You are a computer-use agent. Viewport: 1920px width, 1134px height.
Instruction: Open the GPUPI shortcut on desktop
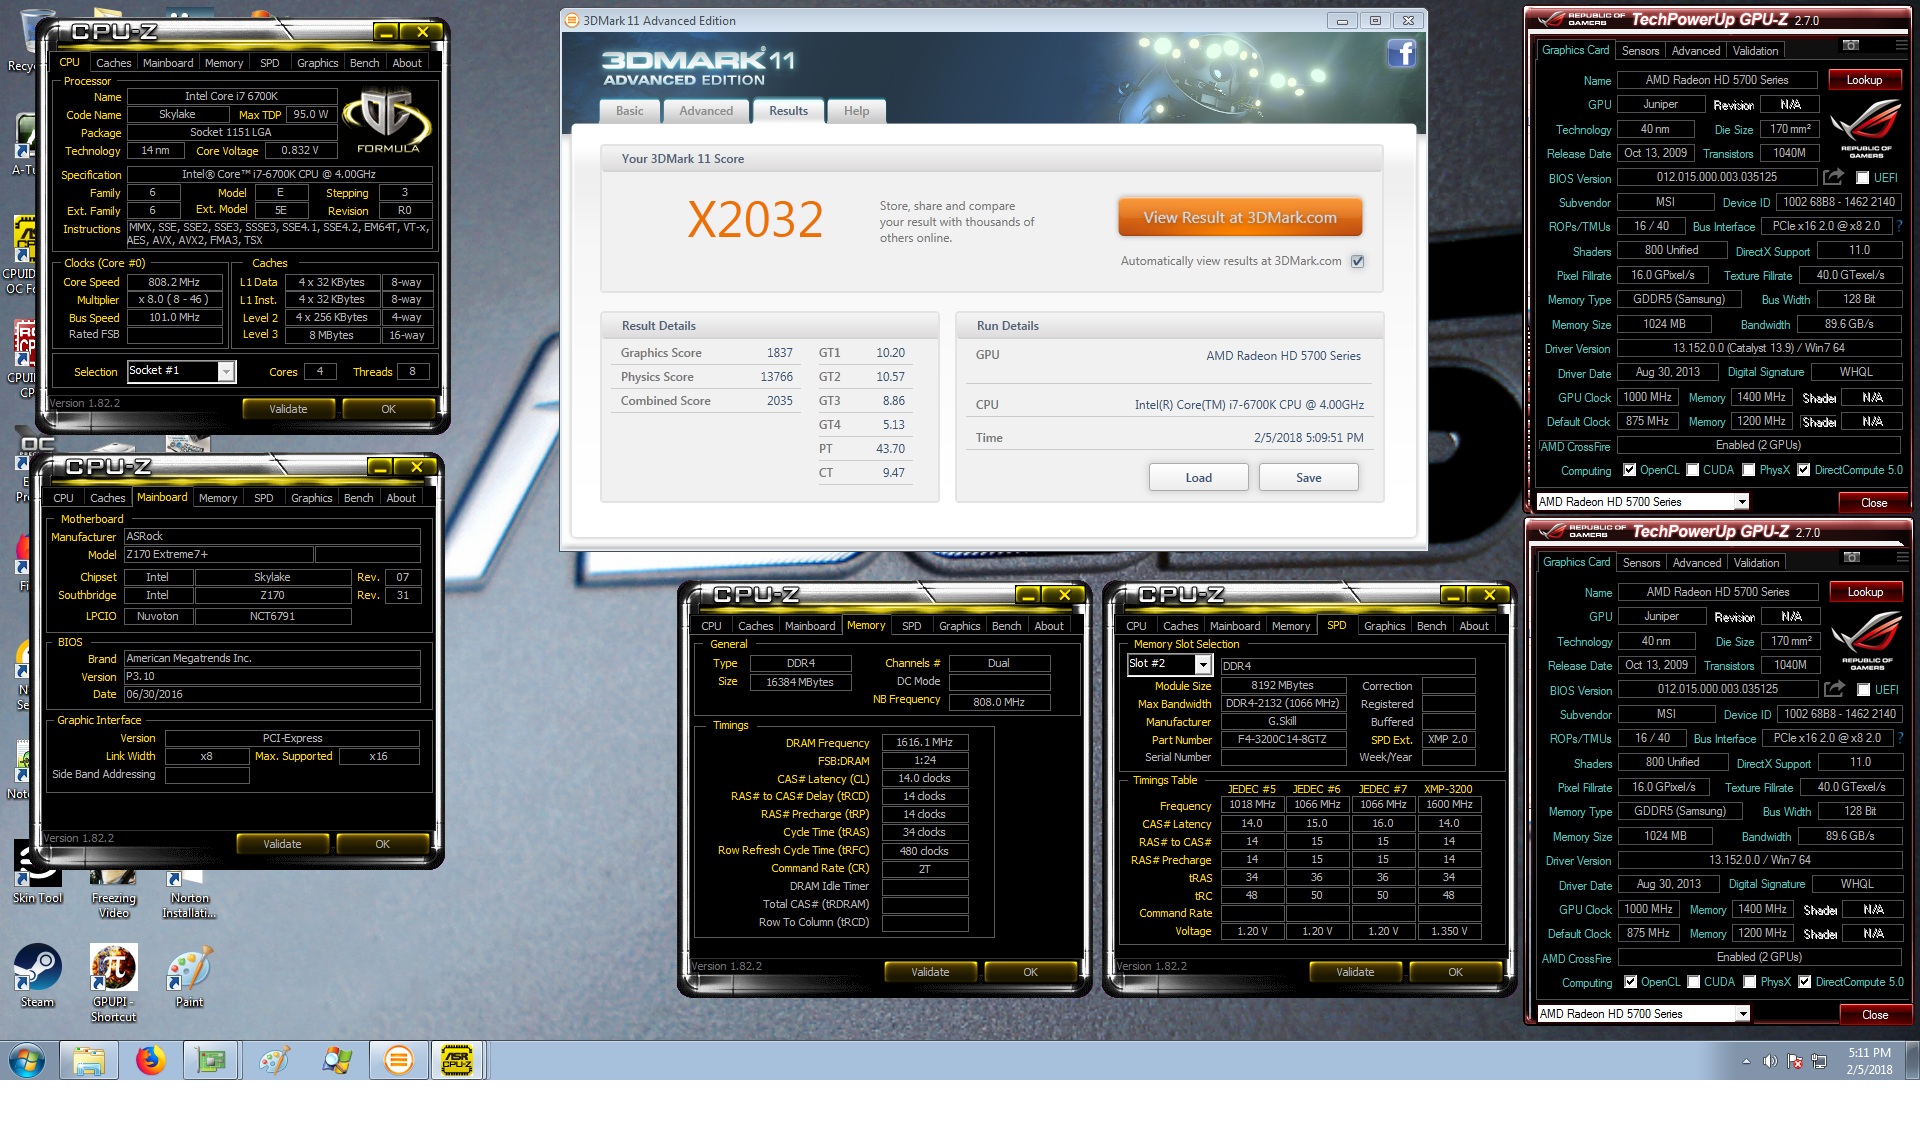113,983
